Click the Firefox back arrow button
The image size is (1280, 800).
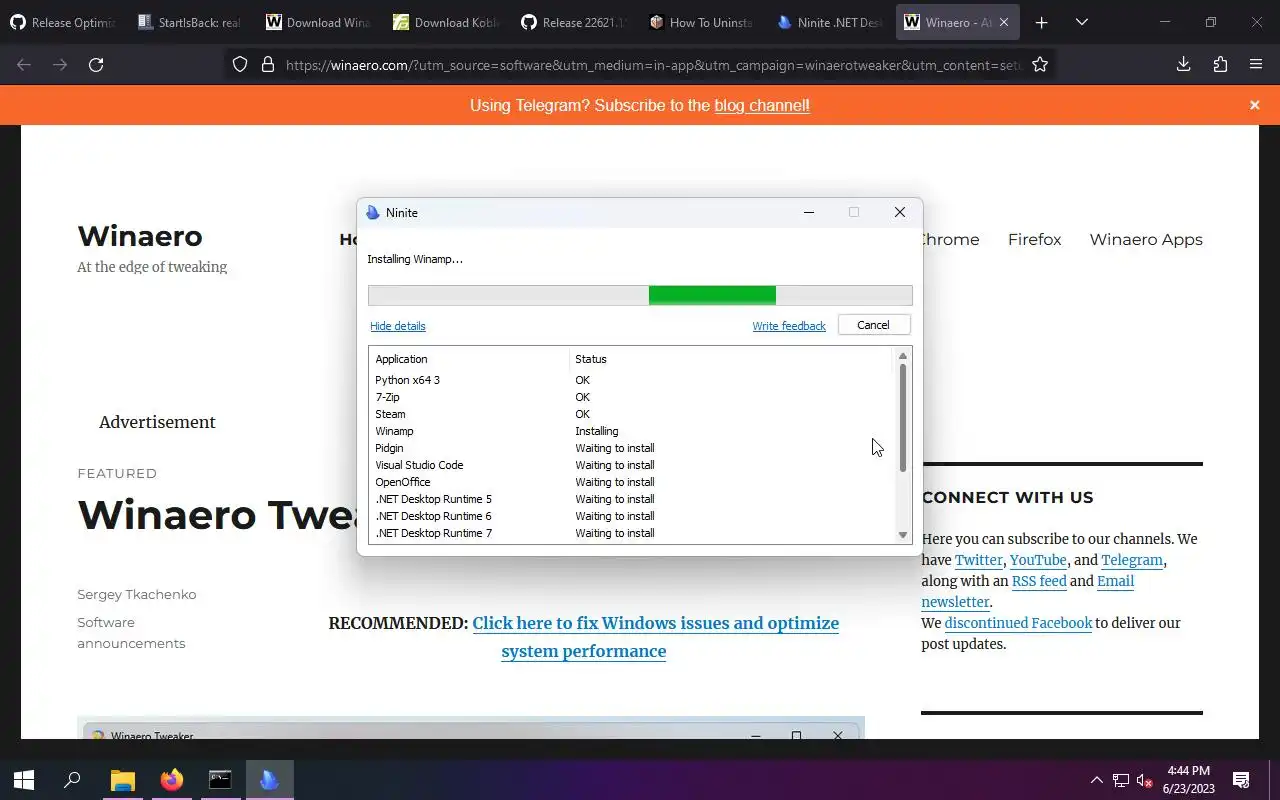pos(24,65)
